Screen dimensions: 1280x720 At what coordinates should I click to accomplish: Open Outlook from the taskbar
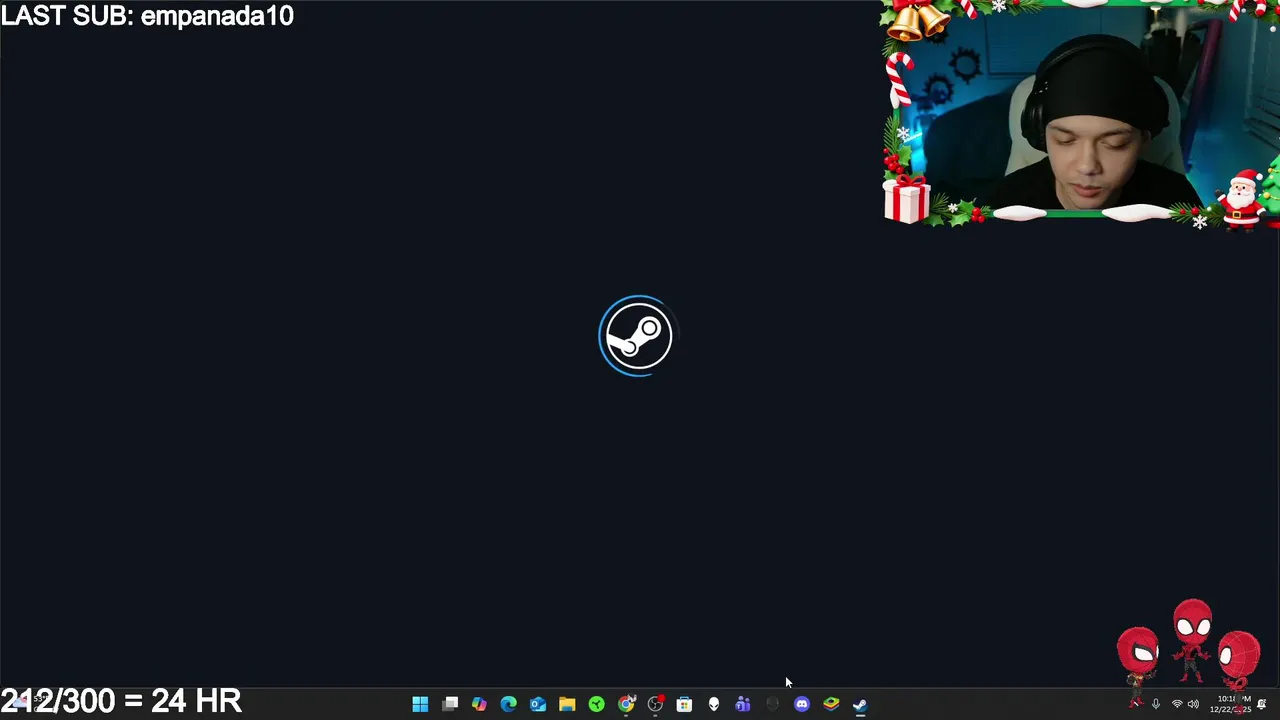point(538,704)
